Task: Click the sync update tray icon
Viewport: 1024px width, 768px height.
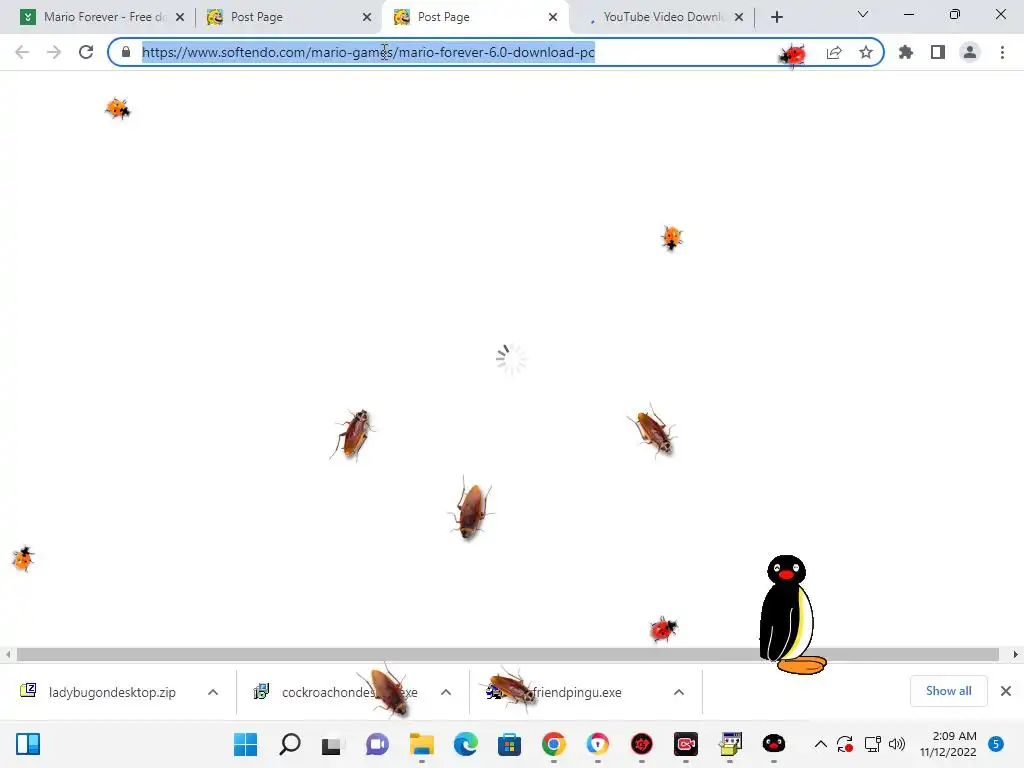Action: [x=845, y=744]
